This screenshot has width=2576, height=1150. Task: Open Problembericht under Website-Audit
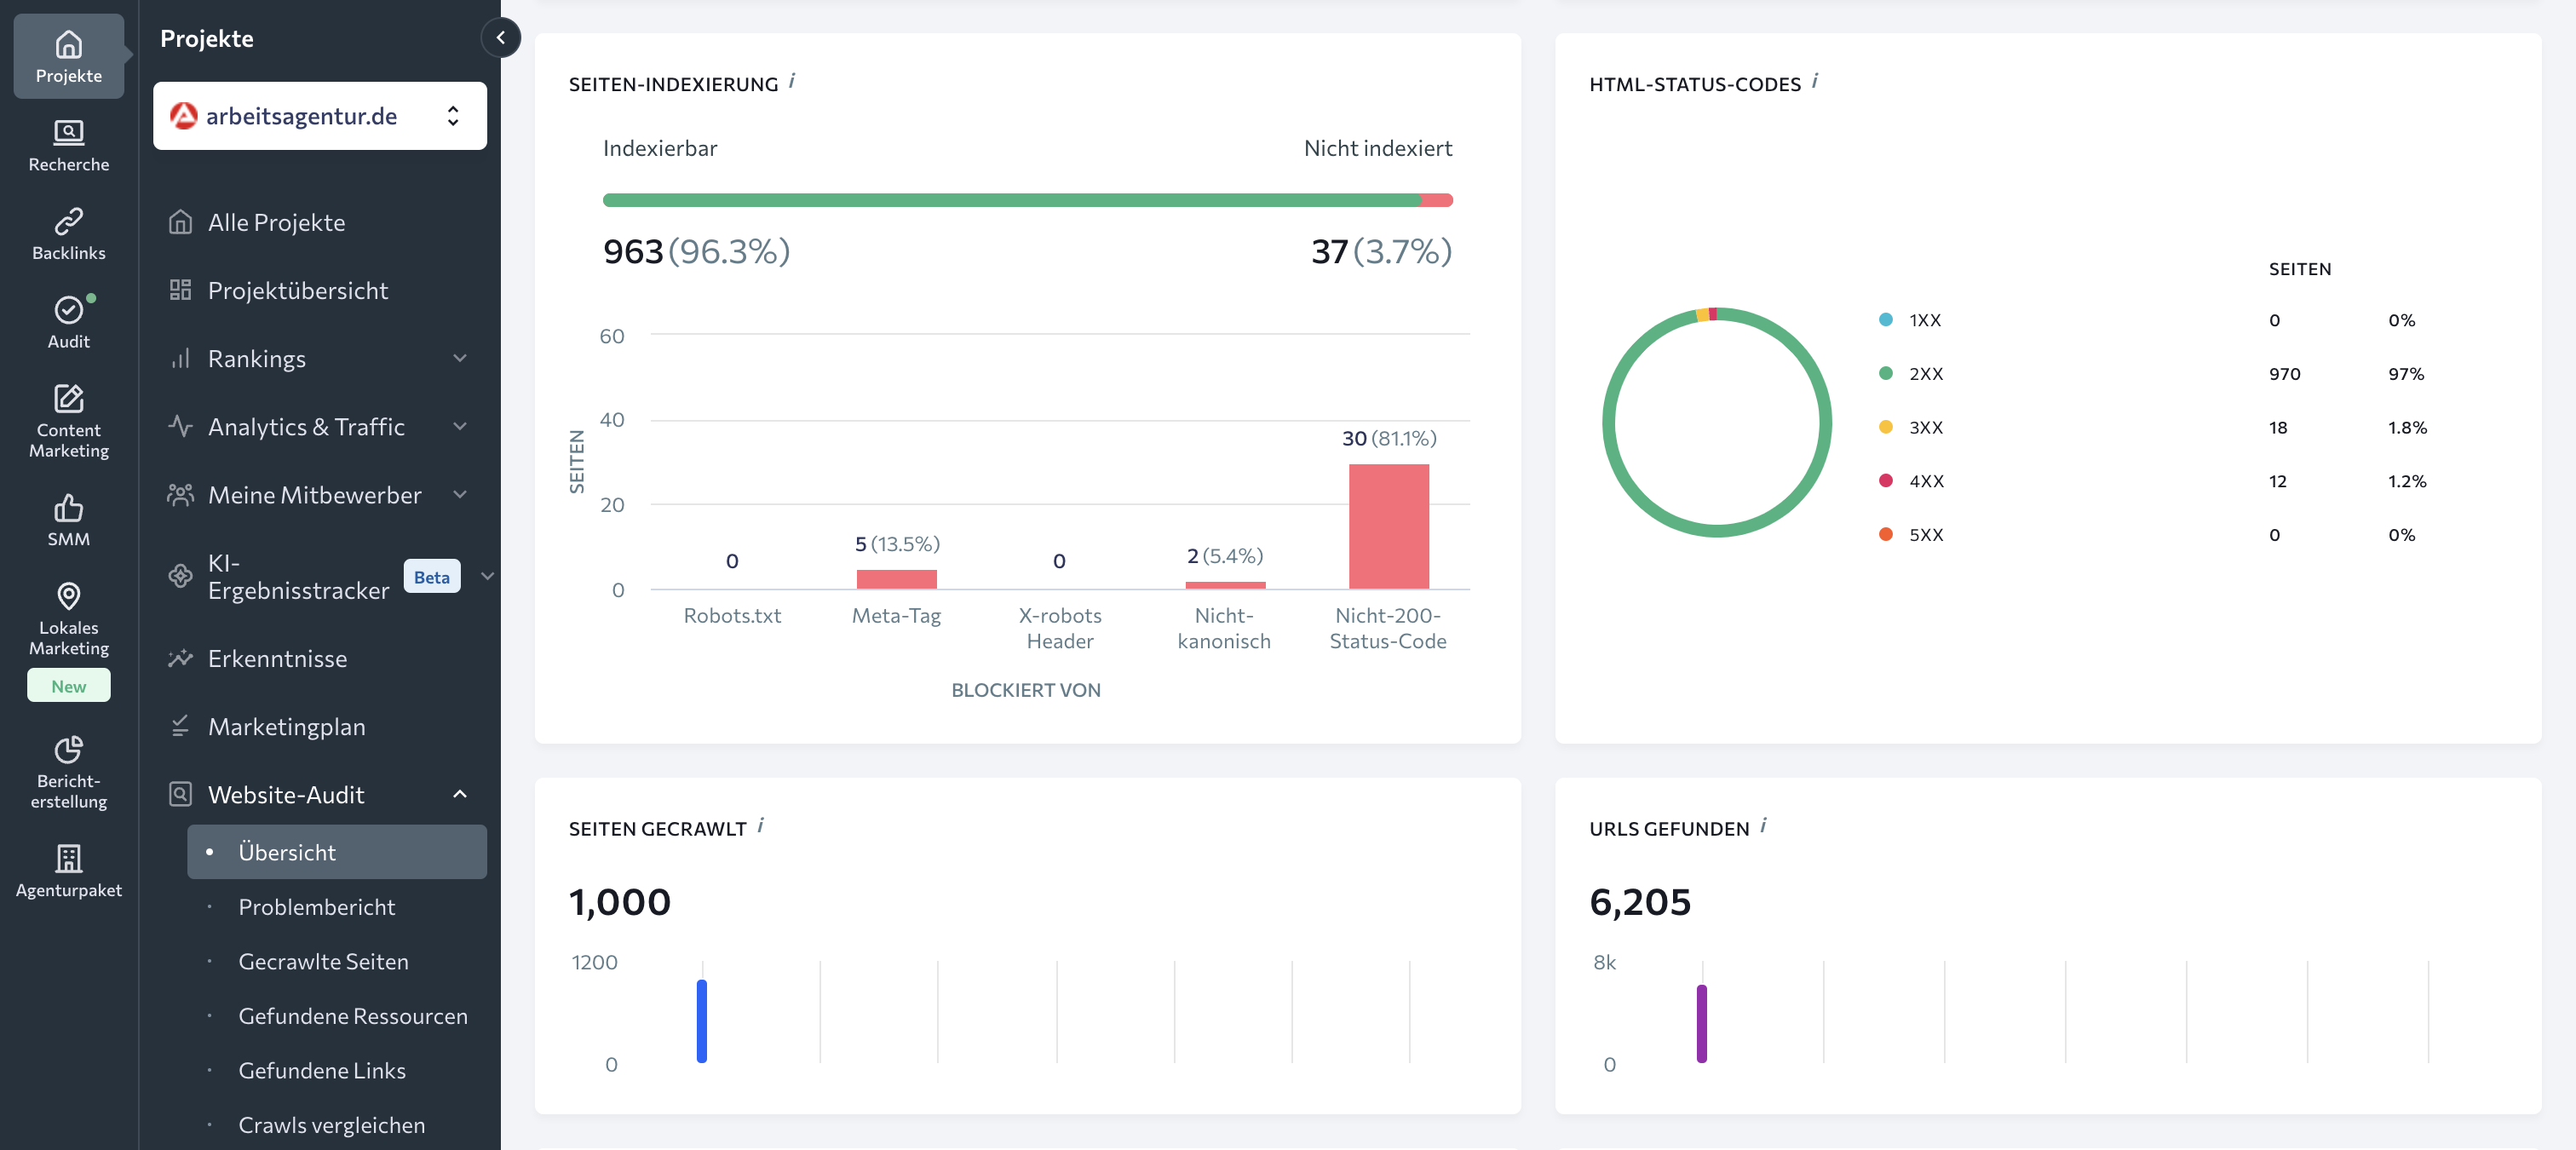tap(316, 906)
